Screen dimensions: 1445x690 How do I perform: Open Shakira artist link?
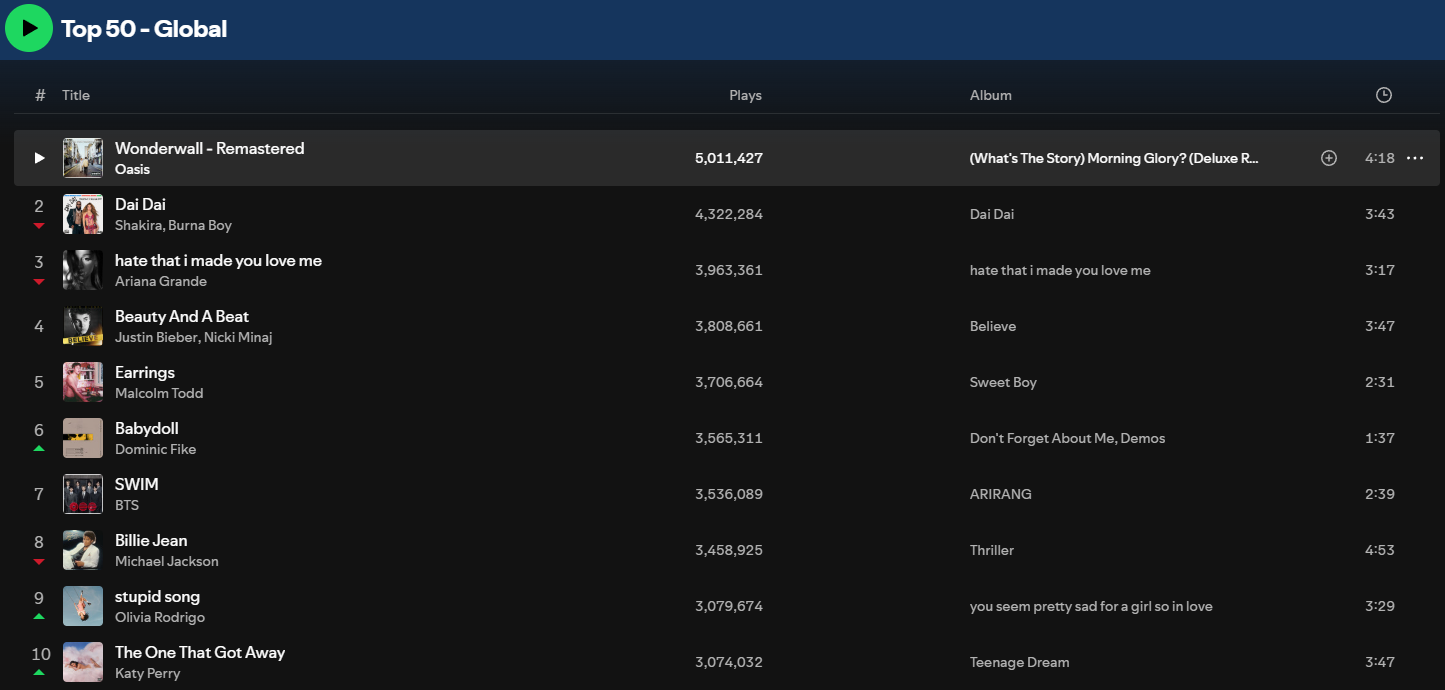coord(139,225)
